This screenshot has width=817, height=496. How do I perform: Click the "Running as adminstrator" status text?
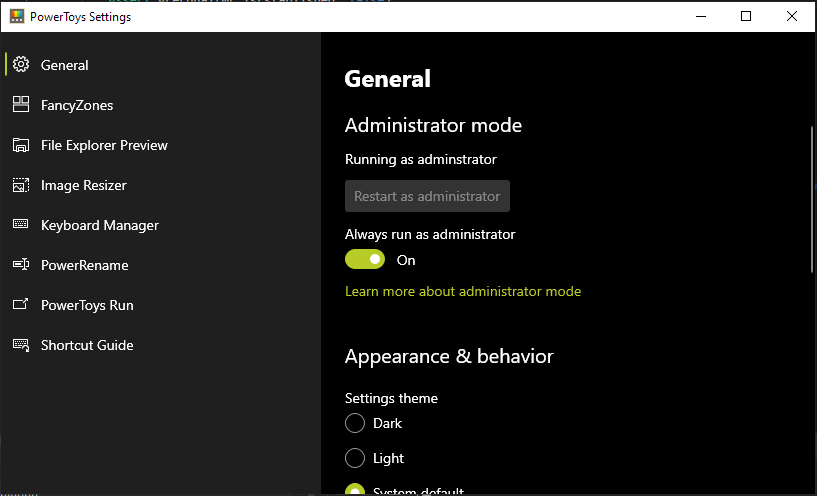(x=420, y=159)
